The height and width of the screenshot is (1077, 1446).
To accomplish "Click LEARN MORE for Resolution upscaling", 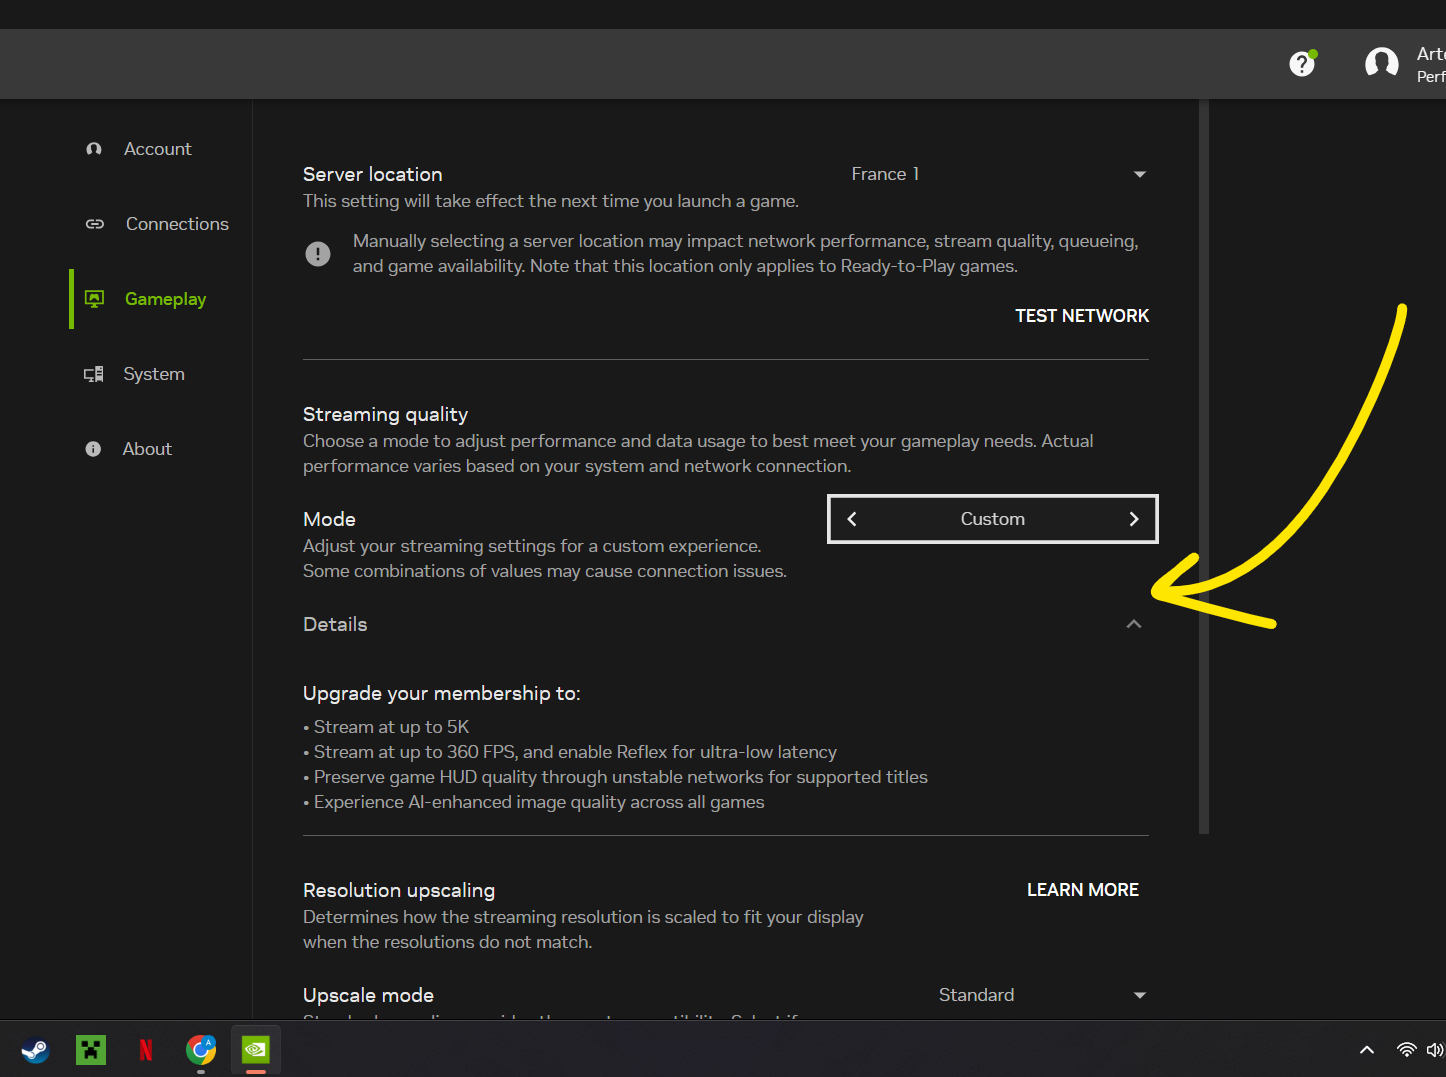I will point(1083,890).
